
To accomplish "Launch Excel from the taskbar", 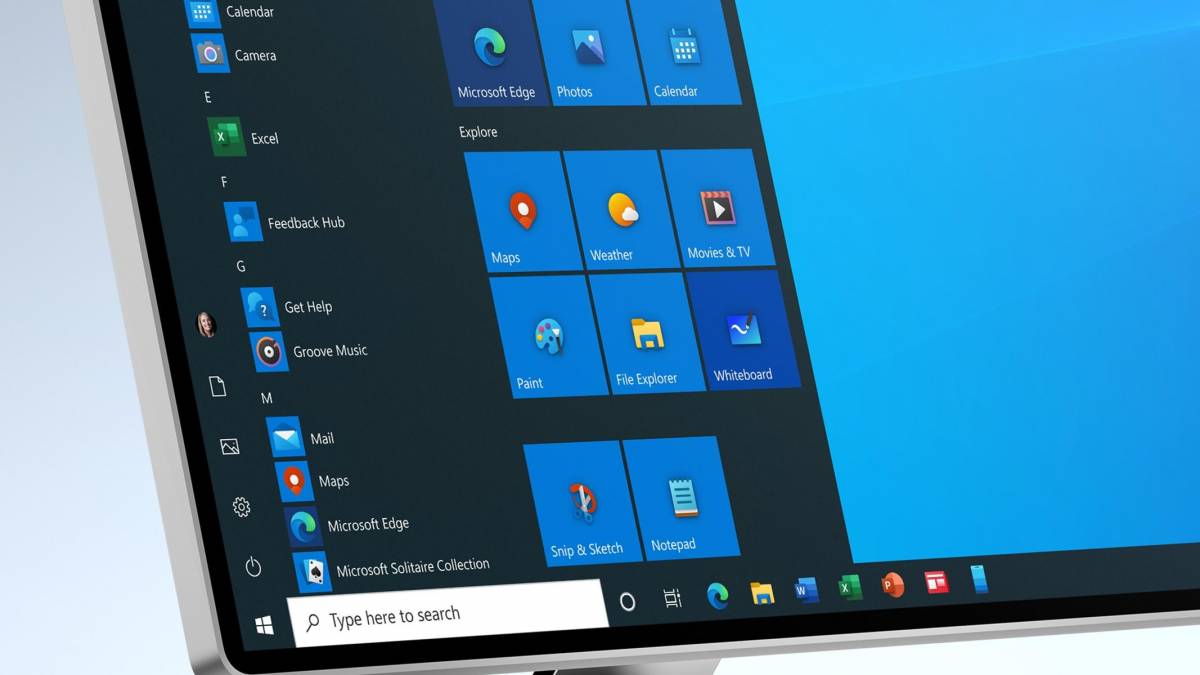I will tap(849, 586).
